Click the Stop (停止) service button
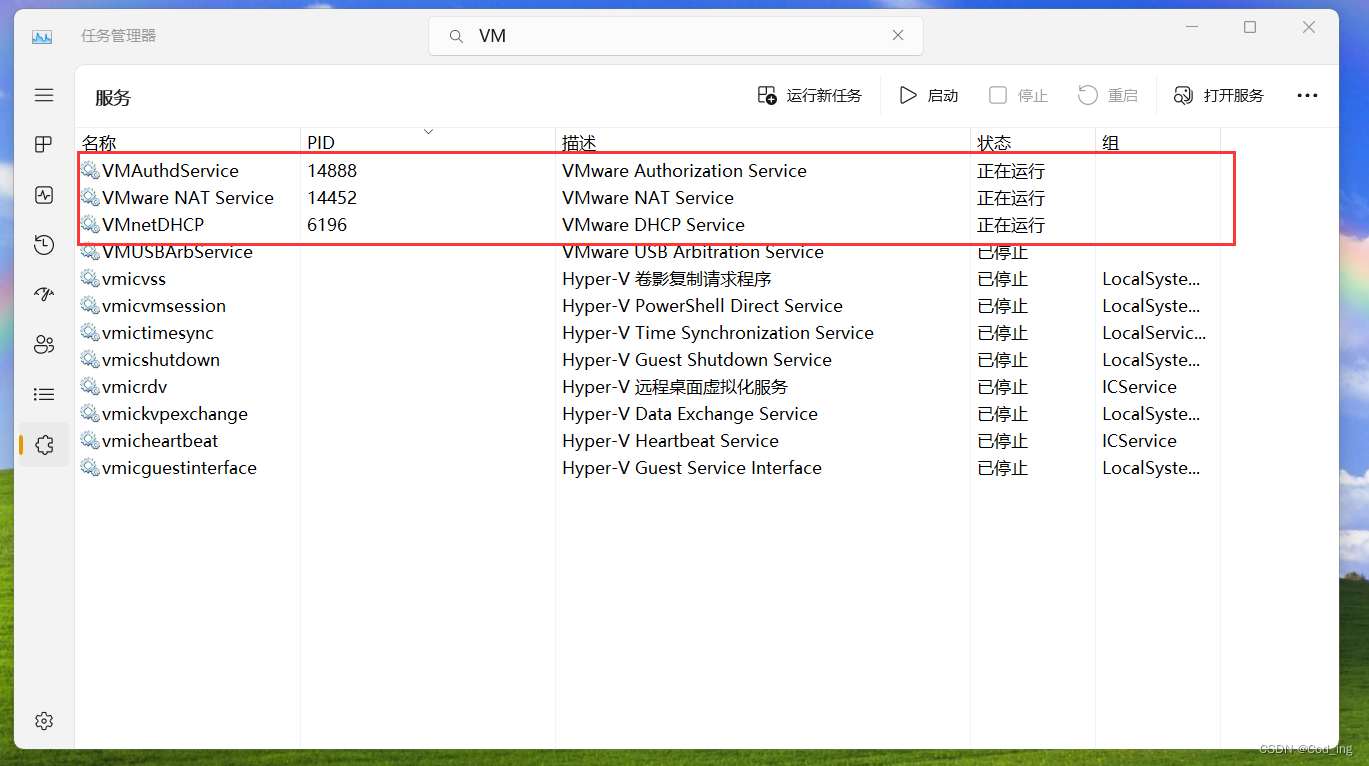The height and width of the screenshot is (766, 1369). click(1018, 95)
